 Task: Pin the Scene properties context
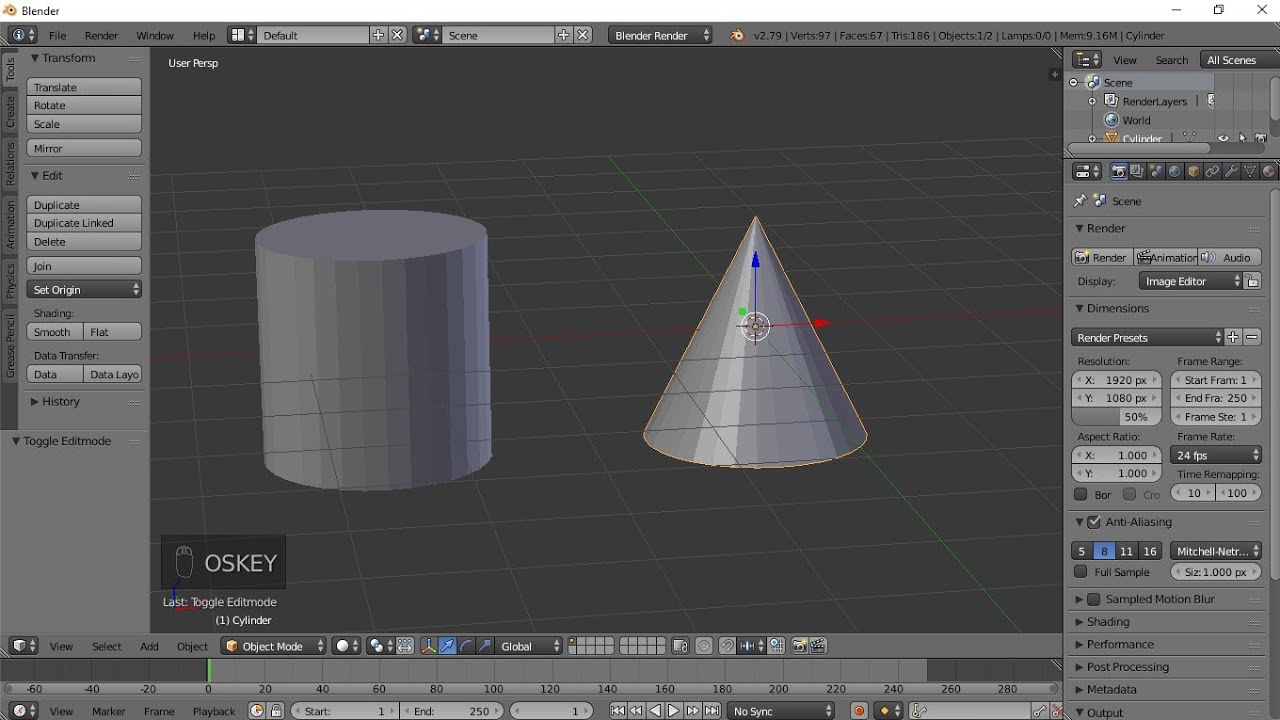point(1081,201)
